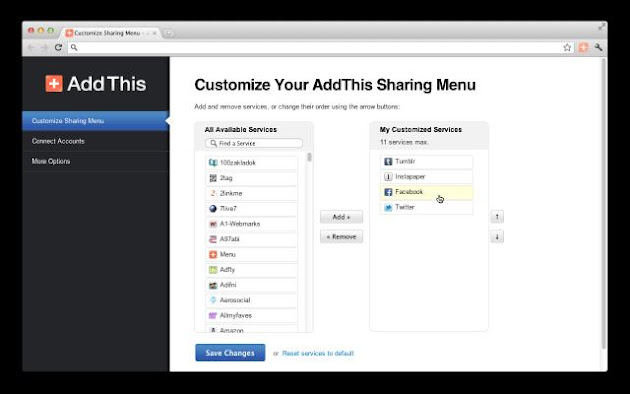Select Menu in available services
The height and width of the screenshot is (394, 630).
click(252, 254)
